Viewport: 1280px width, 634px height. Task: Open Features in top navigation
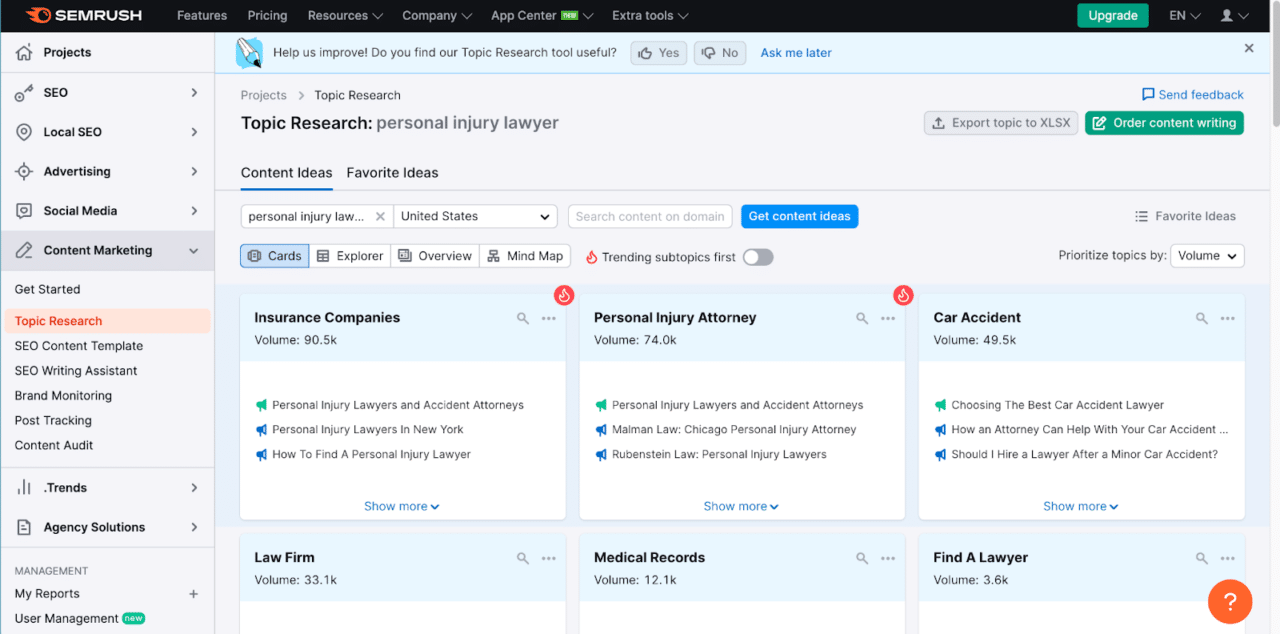click(x=202, y=15)
